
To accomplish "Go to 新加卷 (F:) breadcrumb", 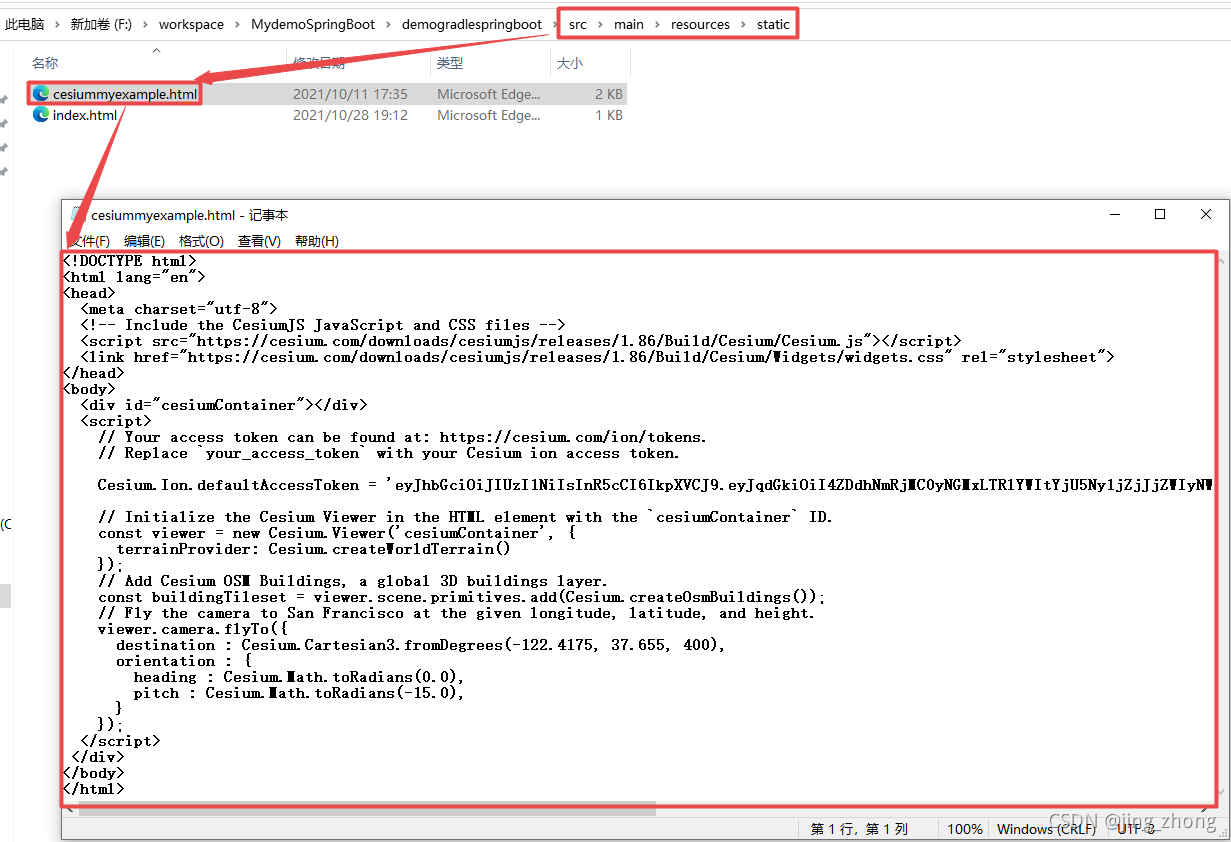I will point(101,24).
